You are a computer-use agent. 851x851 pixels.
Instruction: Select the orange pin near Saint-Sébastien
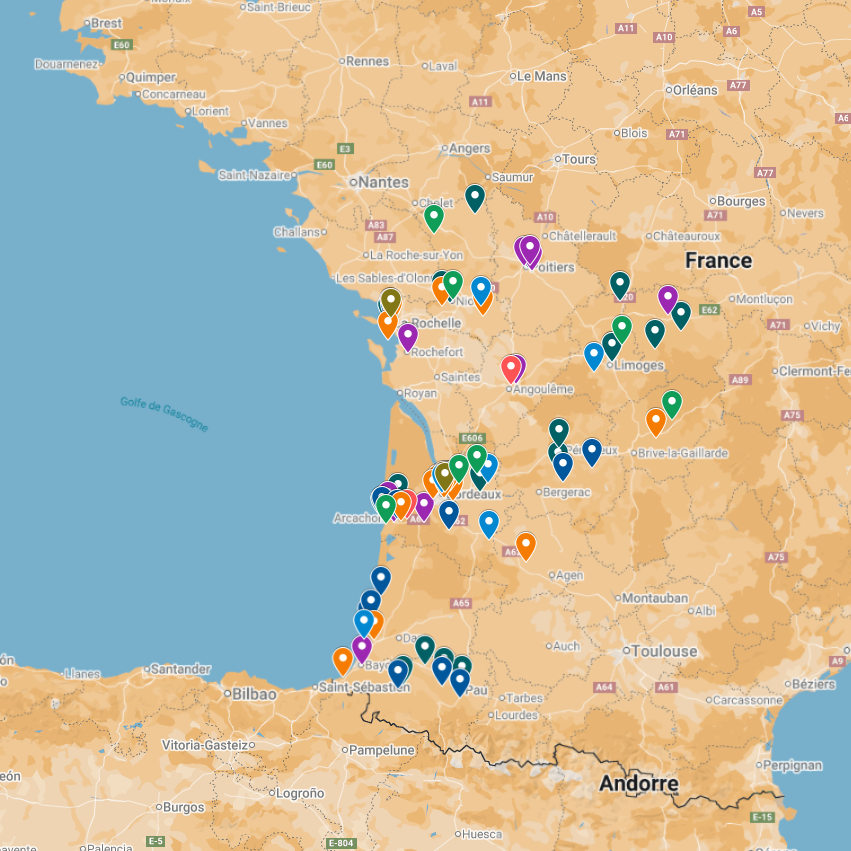click(x=343, y=660)
